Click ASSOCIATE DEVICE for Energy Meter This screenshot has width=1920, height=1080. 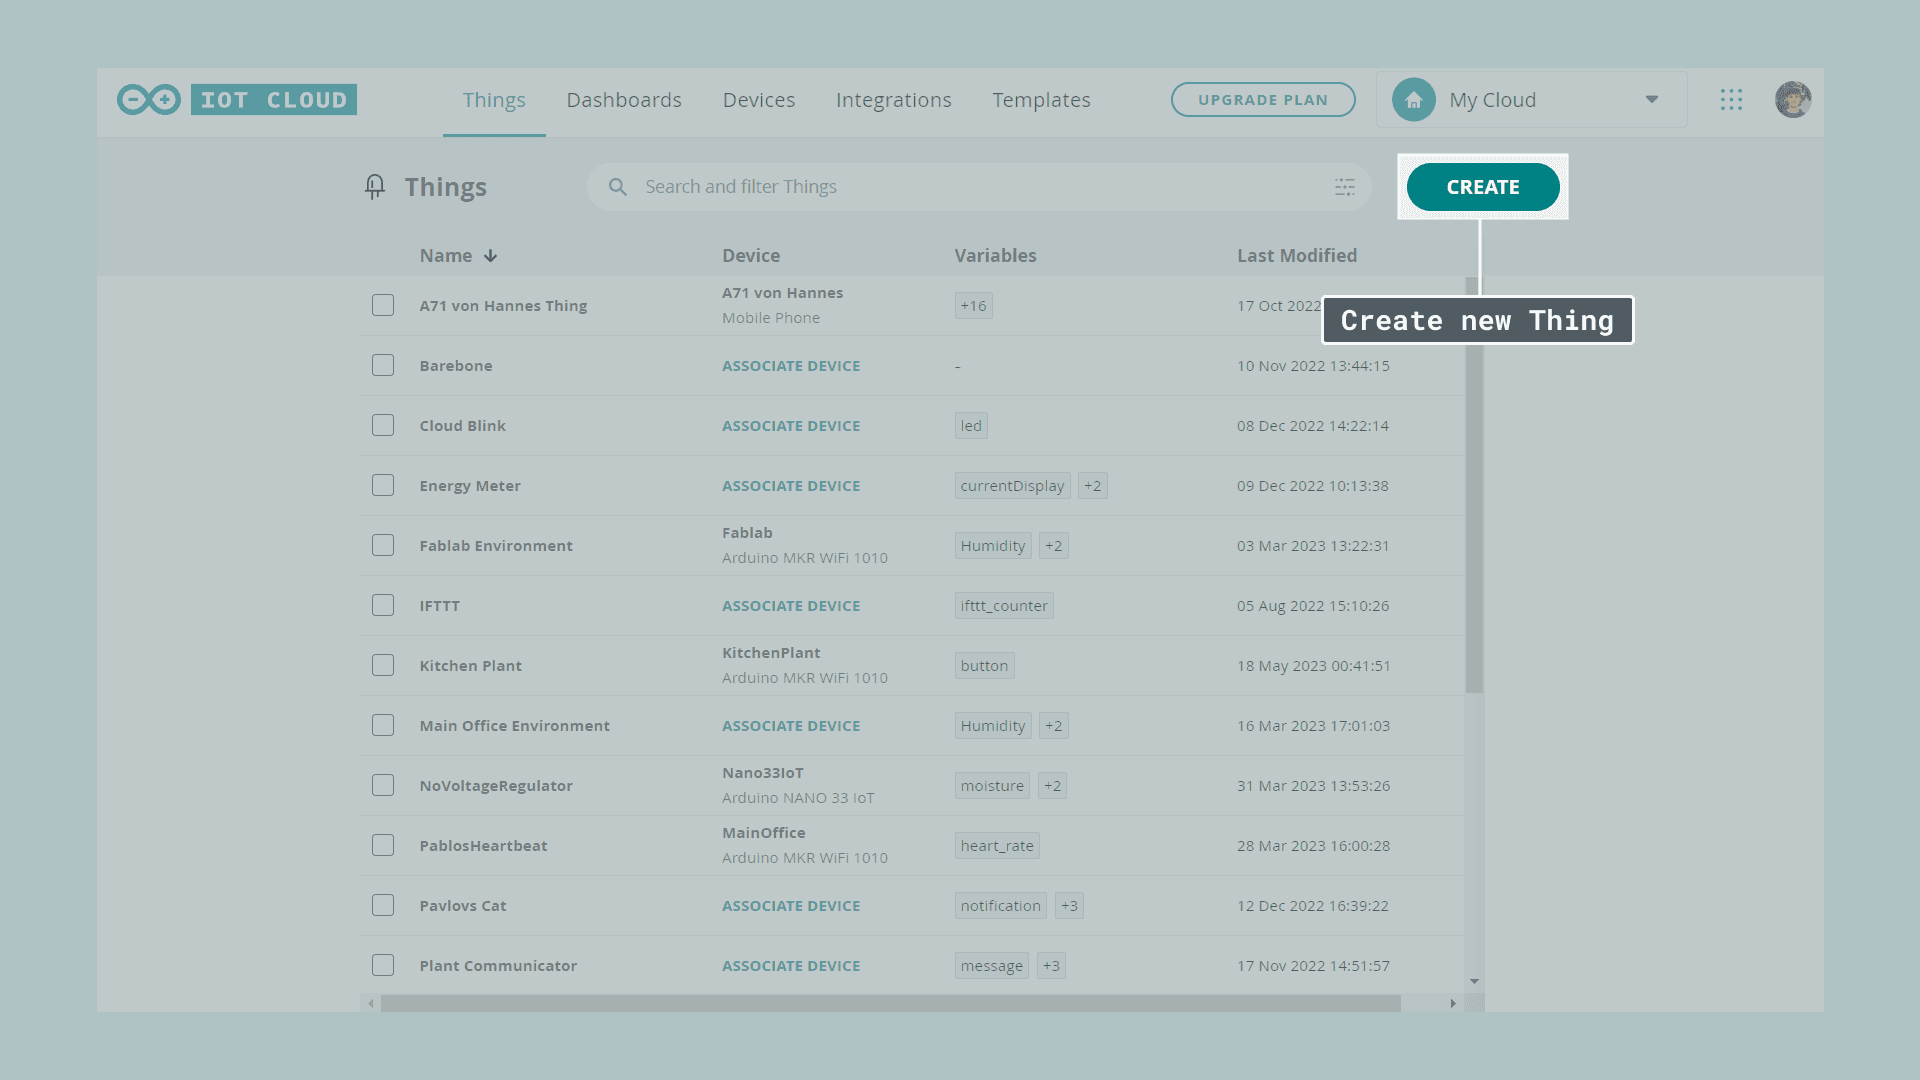pyautogui.click(x=791, y=486)
